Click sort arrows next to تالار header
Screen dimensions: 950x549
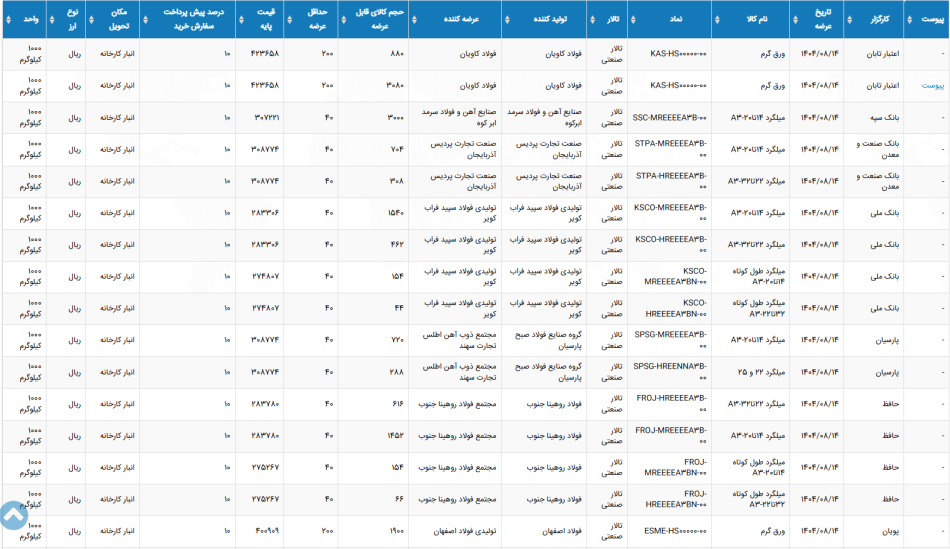(592, 19)
